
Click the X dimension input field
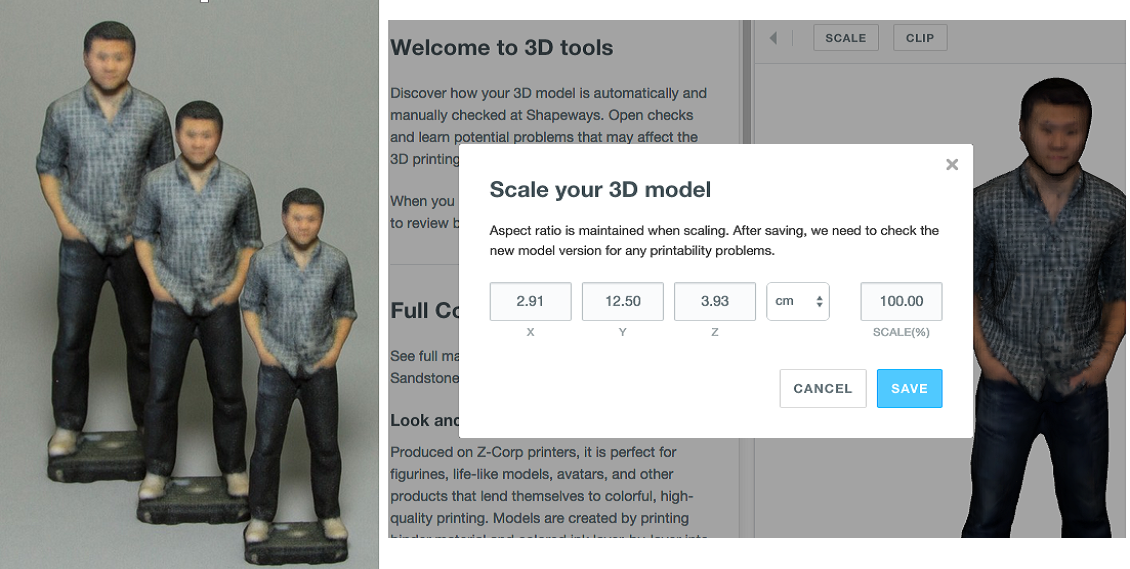coord(530,301)
